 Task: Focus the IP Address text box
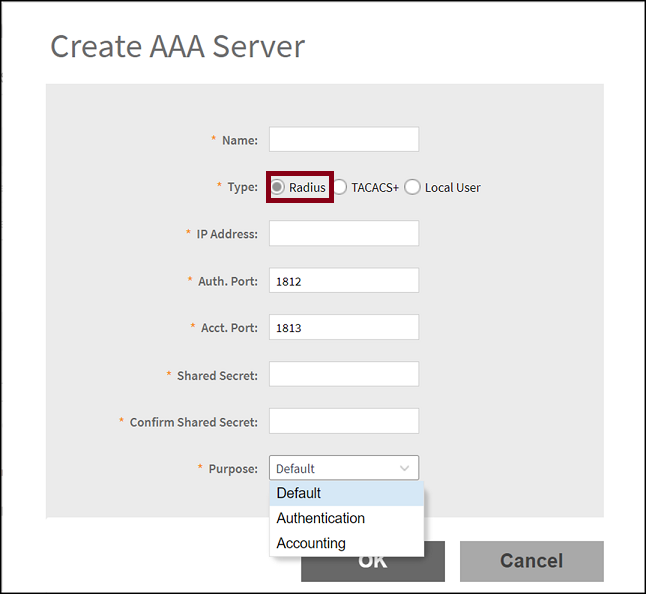pos(344,233)
